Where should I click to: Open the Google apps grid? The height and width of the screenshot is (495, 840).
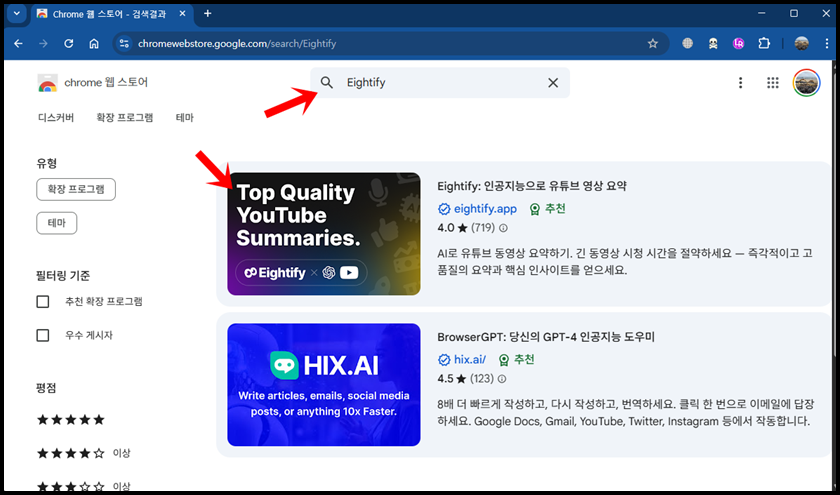(x=772, y=82)
